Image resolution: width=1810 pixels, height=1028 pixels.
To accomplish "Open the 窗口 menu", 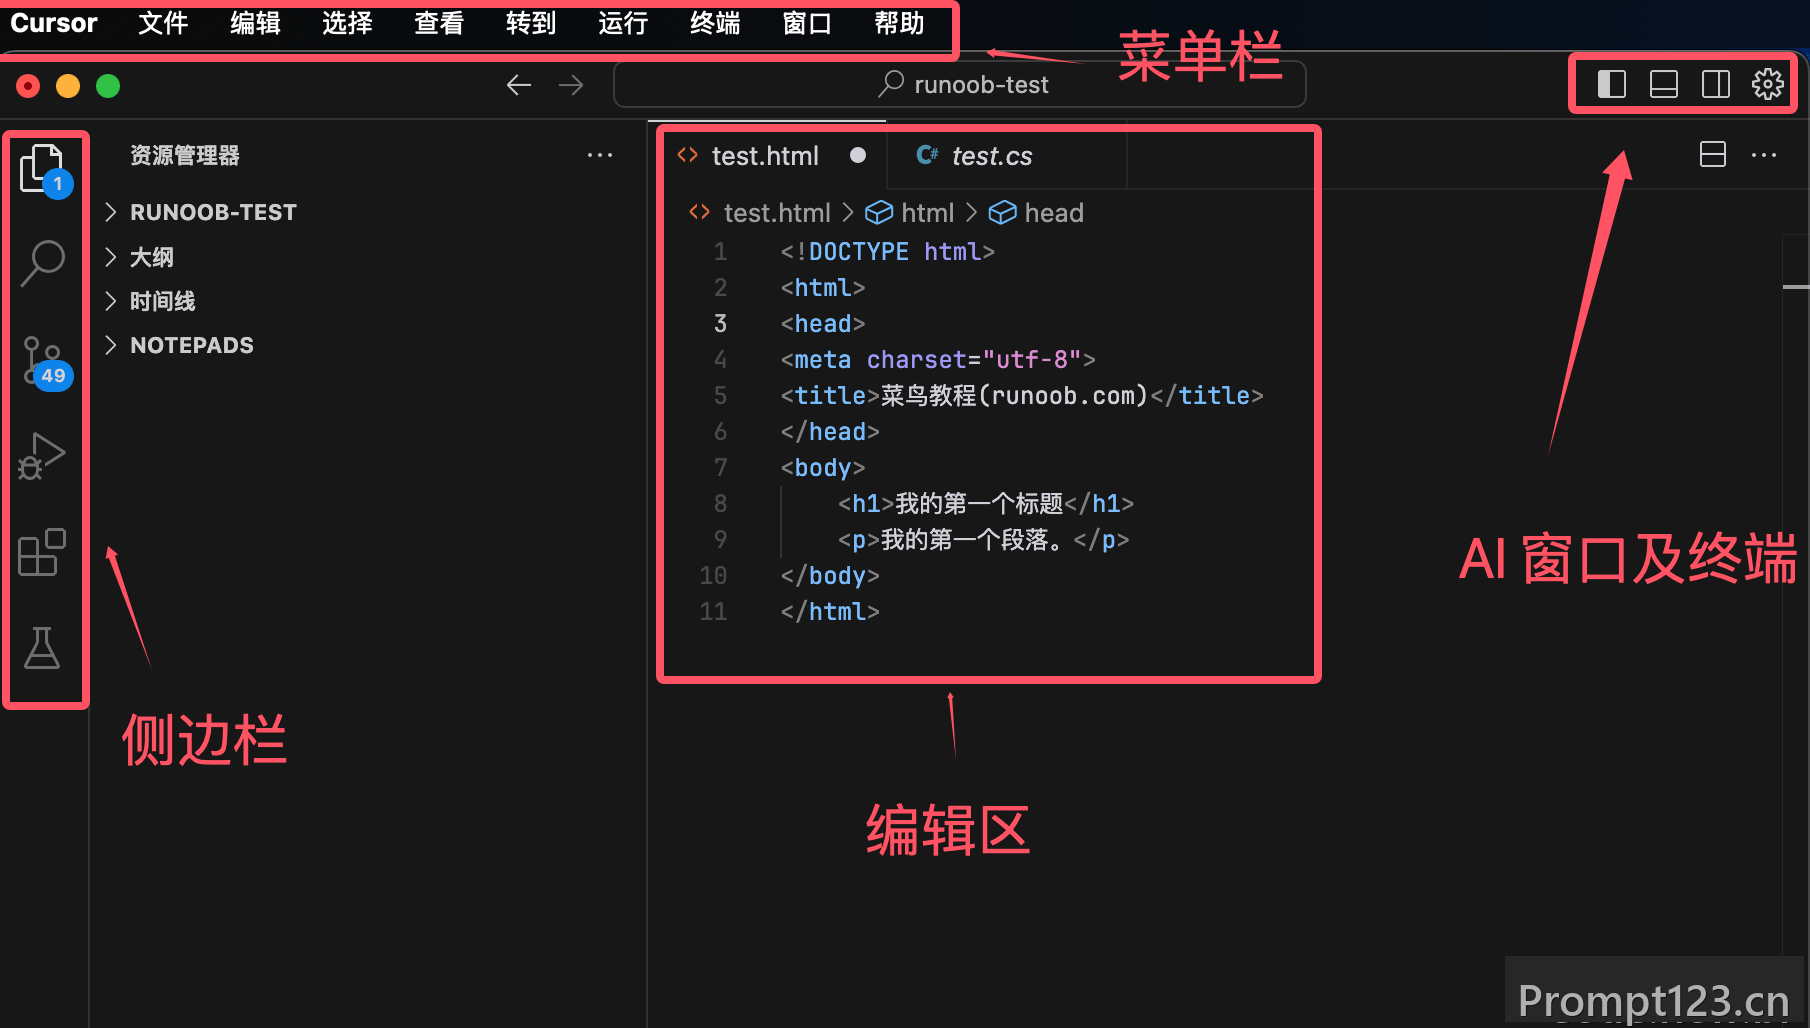I will (807, 23).
